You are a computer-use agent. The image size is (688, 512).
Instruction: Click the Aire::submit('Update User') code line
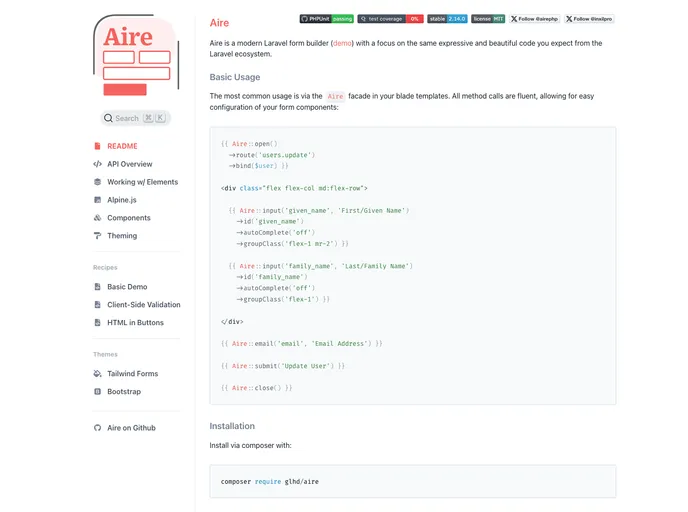click(x=283, y=366)
